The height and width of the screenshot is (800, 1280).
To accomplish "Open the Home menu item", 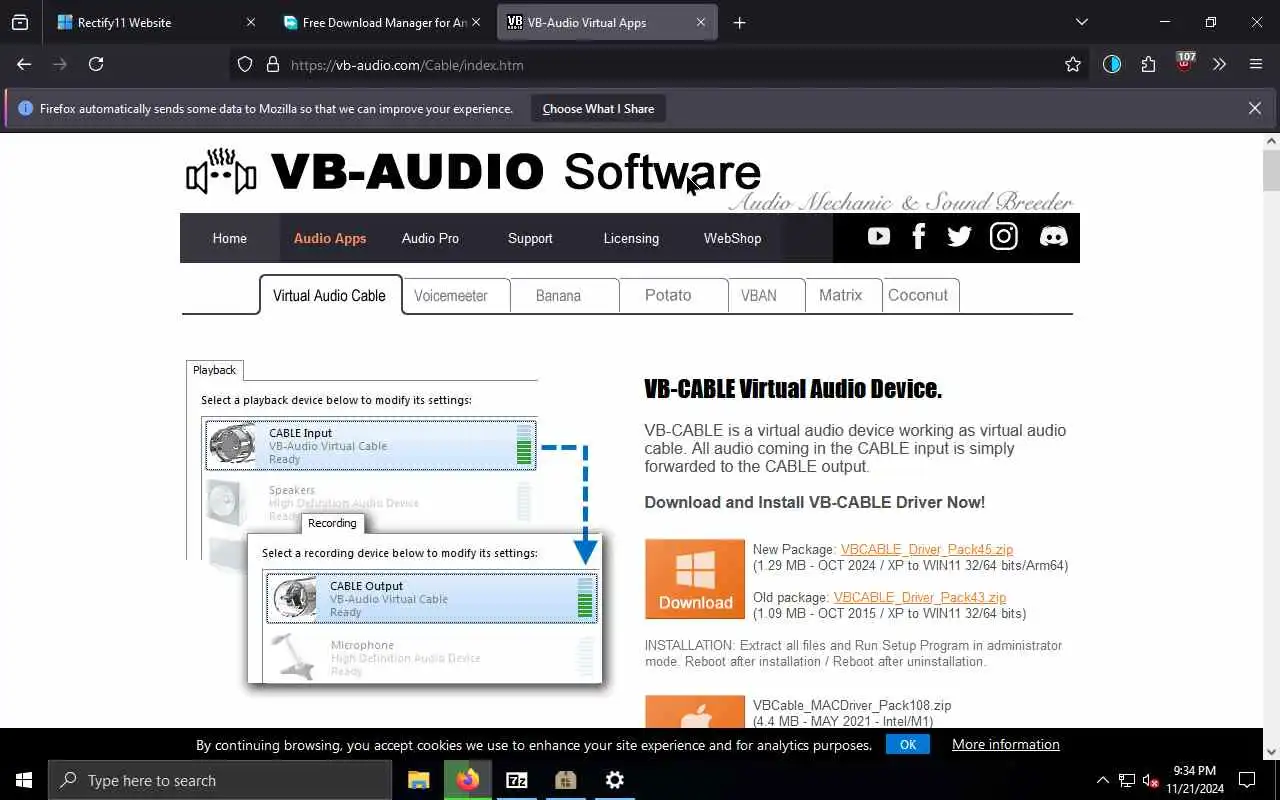I will pos(229,238).
